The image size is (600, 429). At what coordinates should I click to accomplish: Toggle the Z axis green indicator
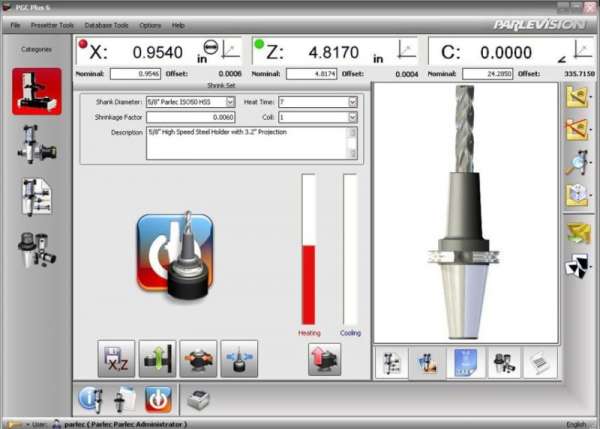coord(259,44)
